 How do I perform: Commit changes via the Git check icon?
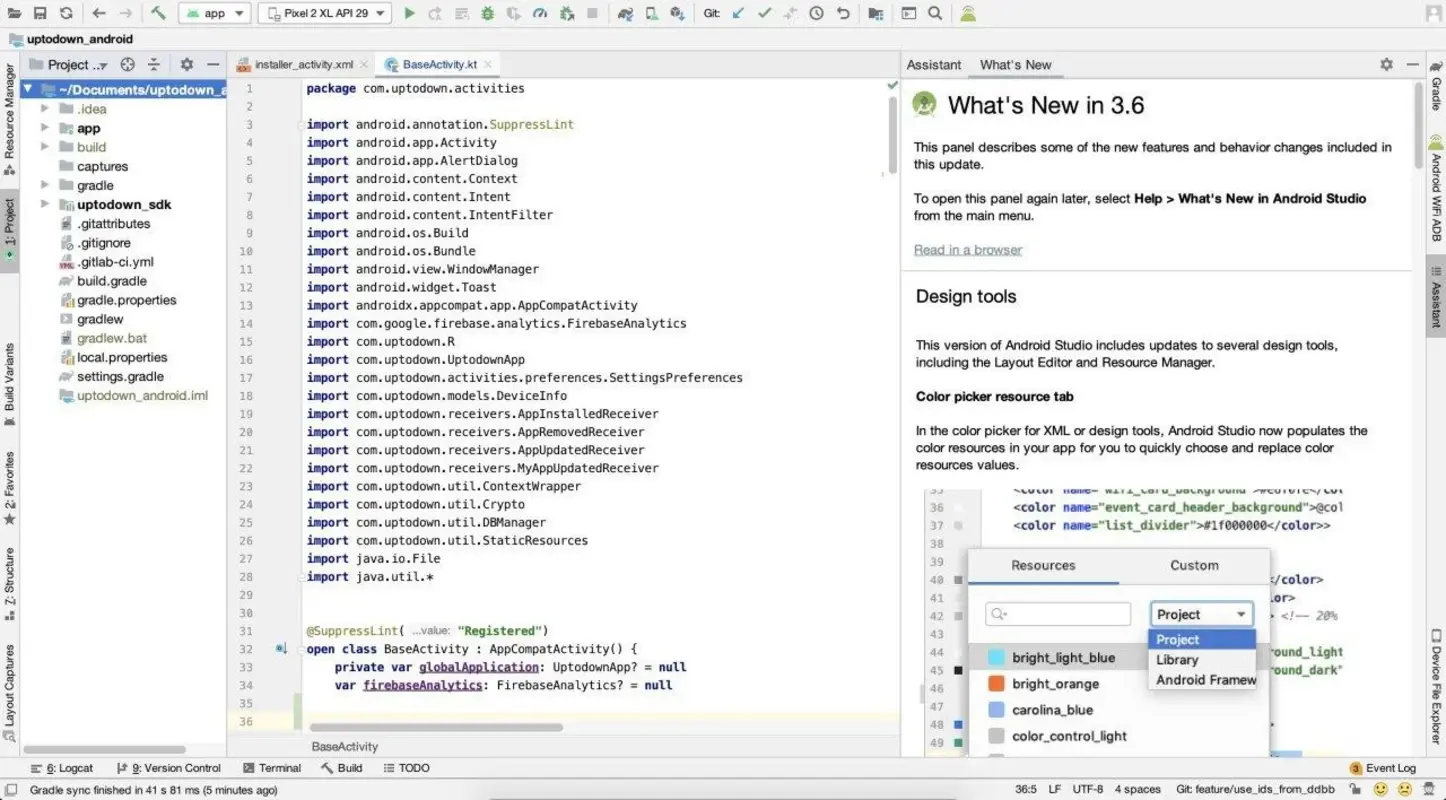tap(766, 13)
